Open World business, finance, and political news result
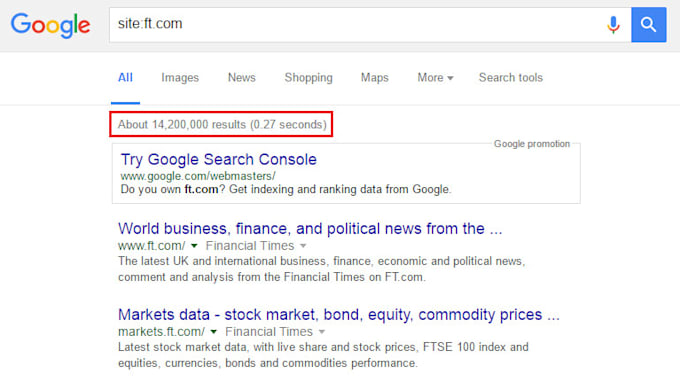Screen dimensions: 680x382 click(x=310, y=229)
